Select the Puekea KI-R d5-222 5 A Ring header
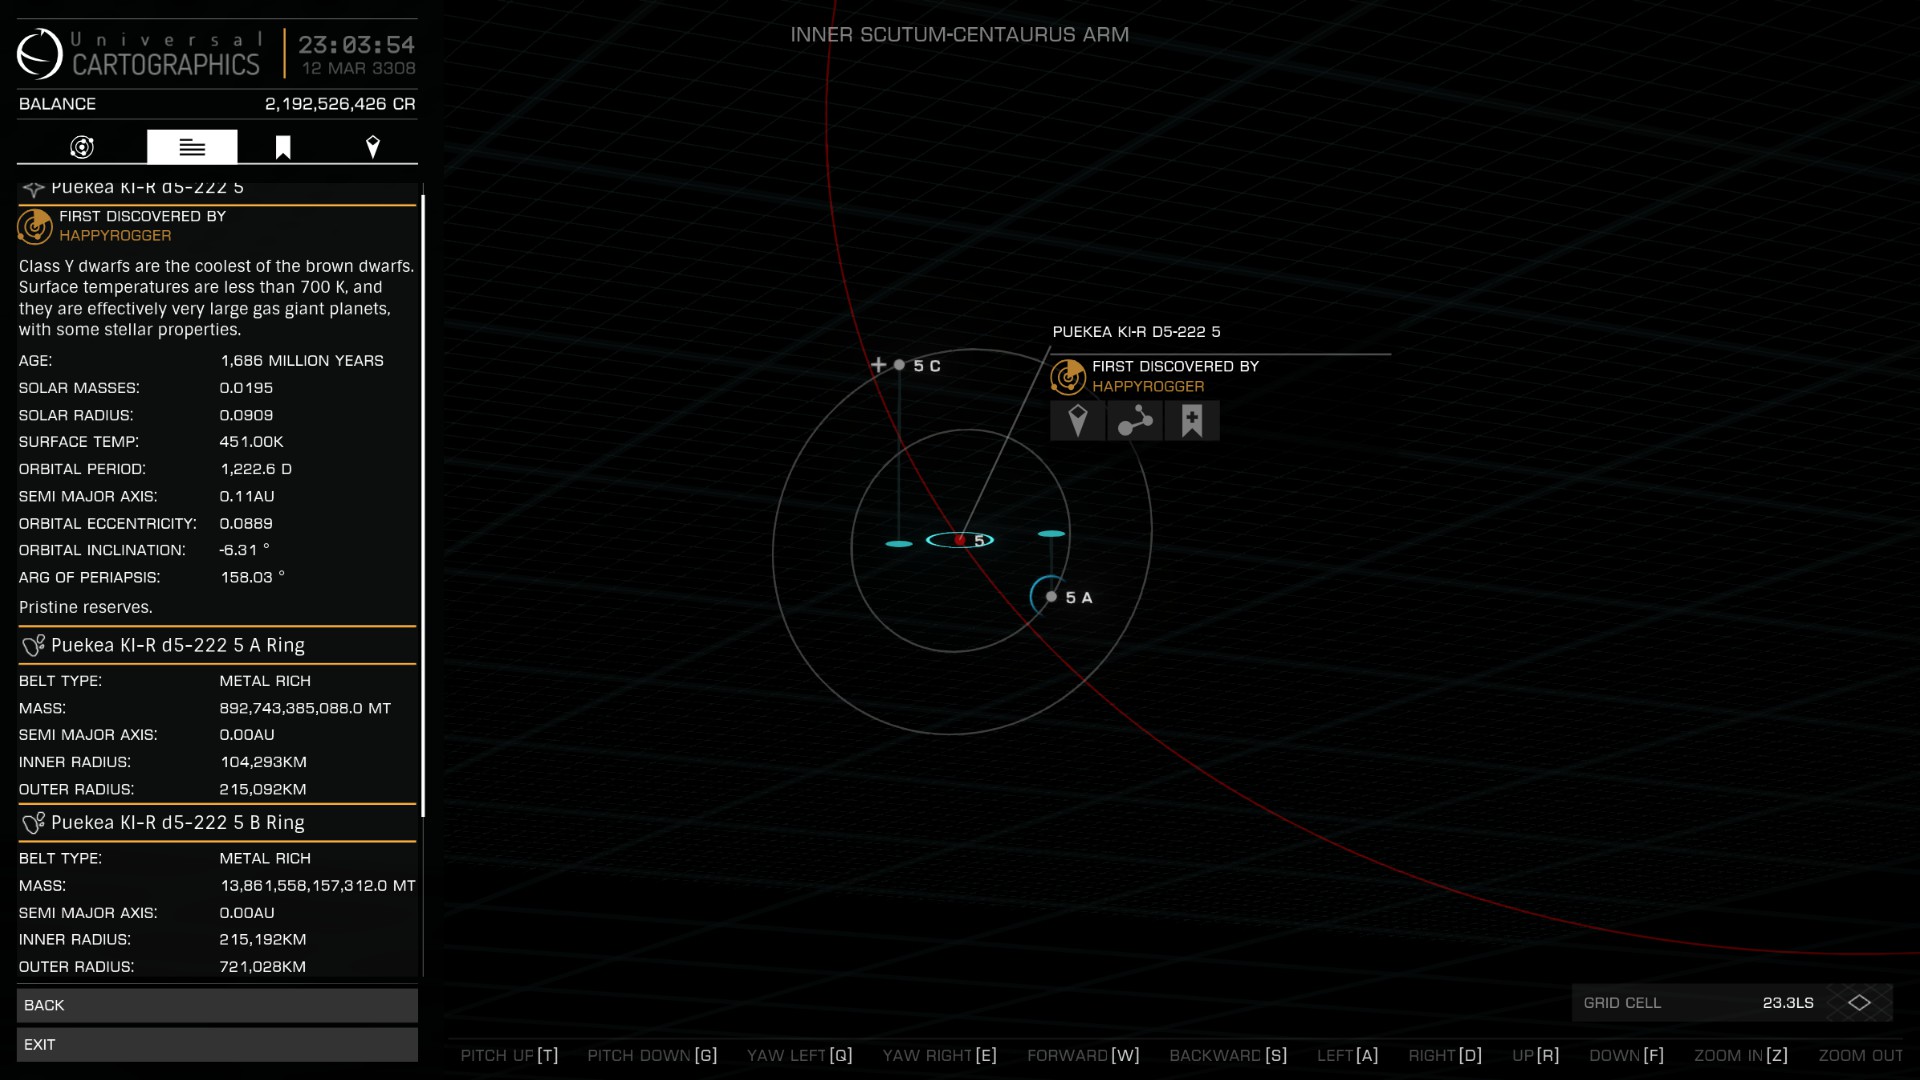Image resolution: width=1920 pixels, height=1080 pixels. [x=217, y=646]
